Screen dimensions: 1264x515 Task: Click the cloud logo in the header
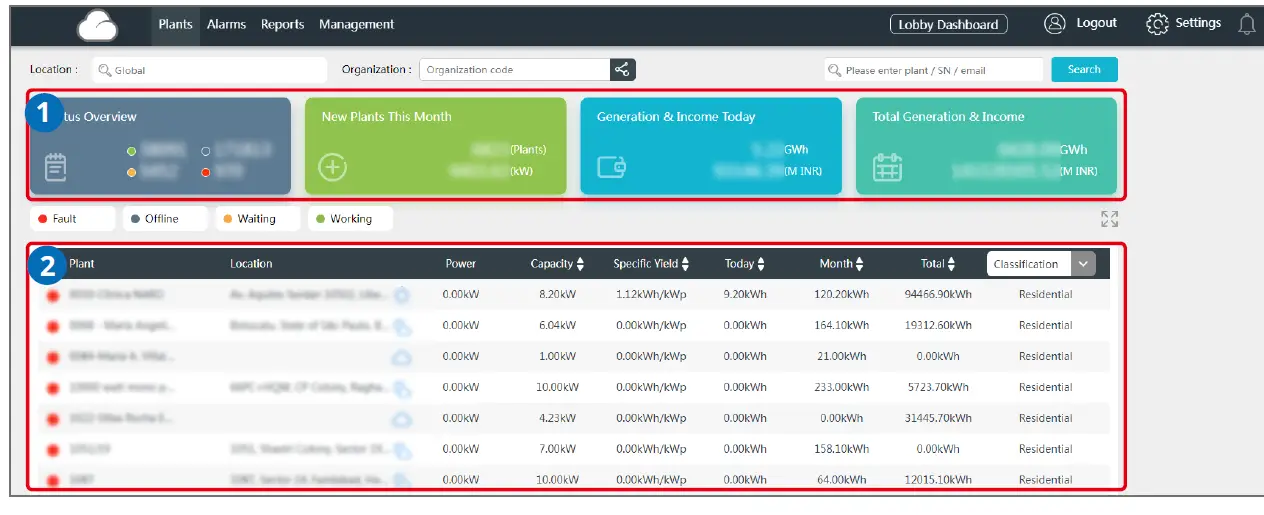tap(97, 25)
